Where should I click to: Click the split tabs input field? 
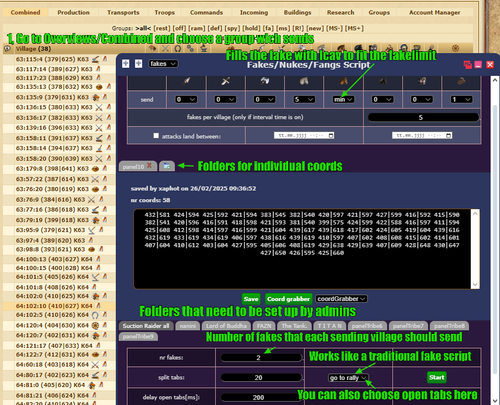[x=261, y=378]
